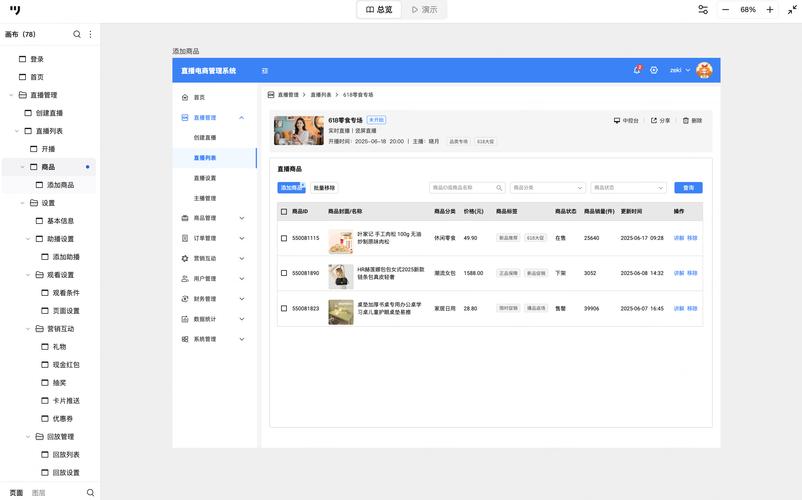802x500 pixels.
Task: Select 图层 tab at panel bottom
Action: [x=38, y=493]
